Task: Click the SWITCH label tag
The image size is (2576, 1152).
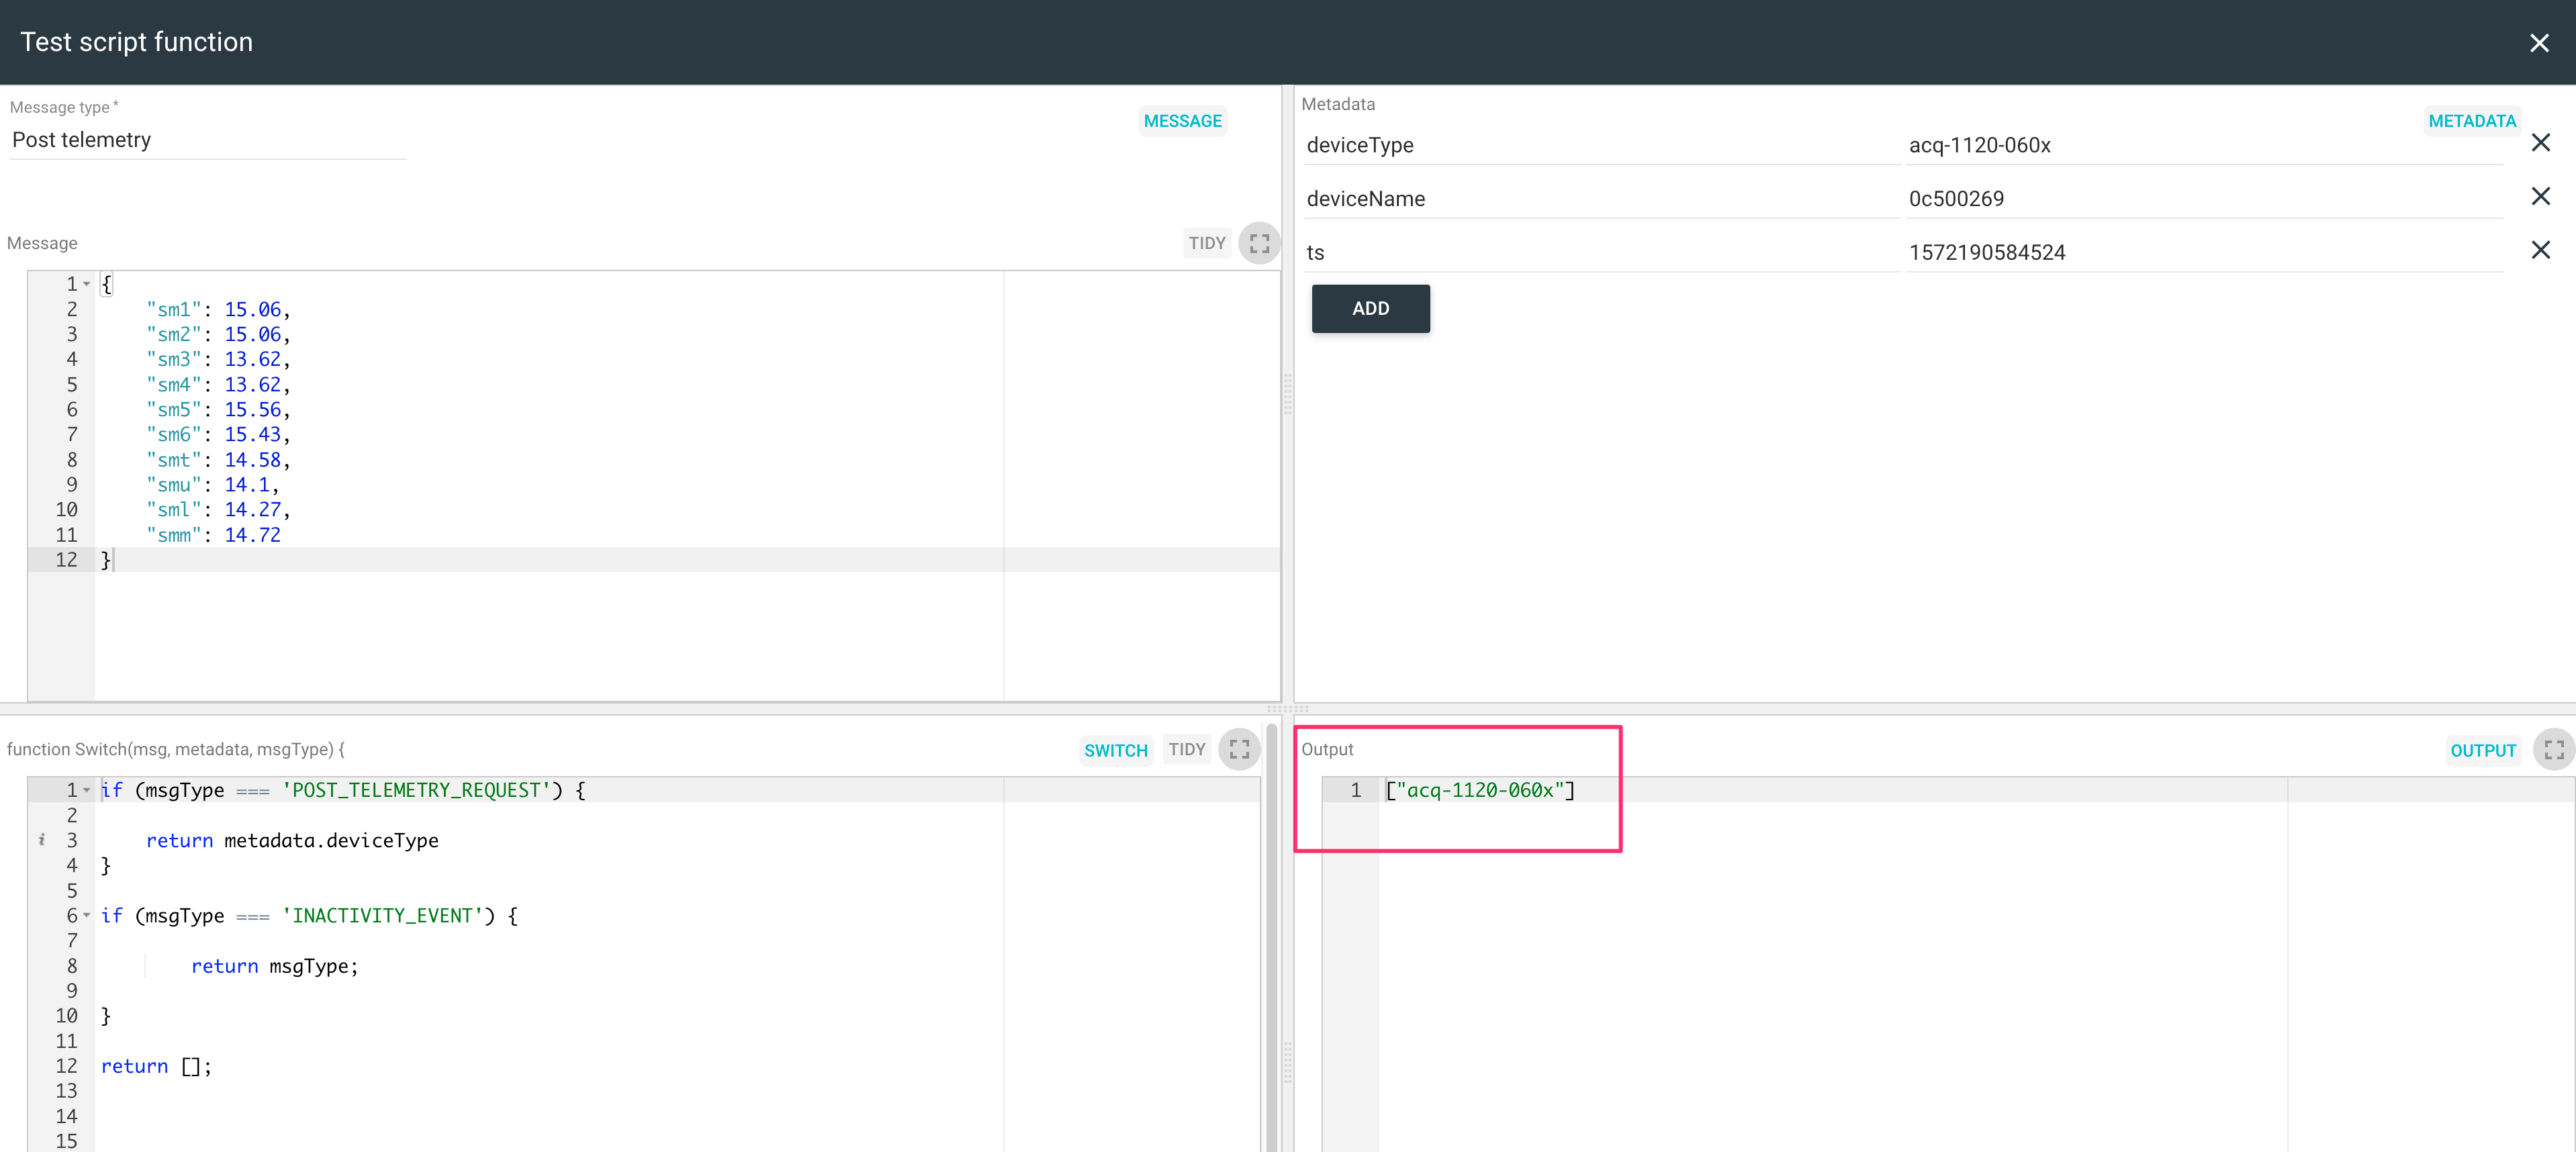Action: (1115, 750)
